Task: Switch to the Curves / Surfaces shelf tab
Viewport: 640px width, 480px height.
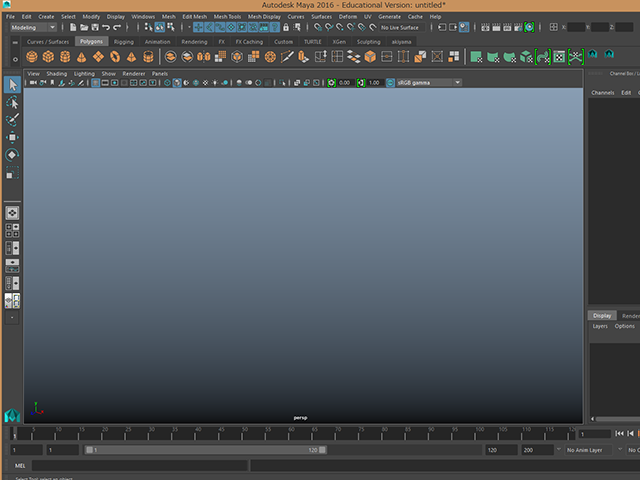Action: click(48, 42)
